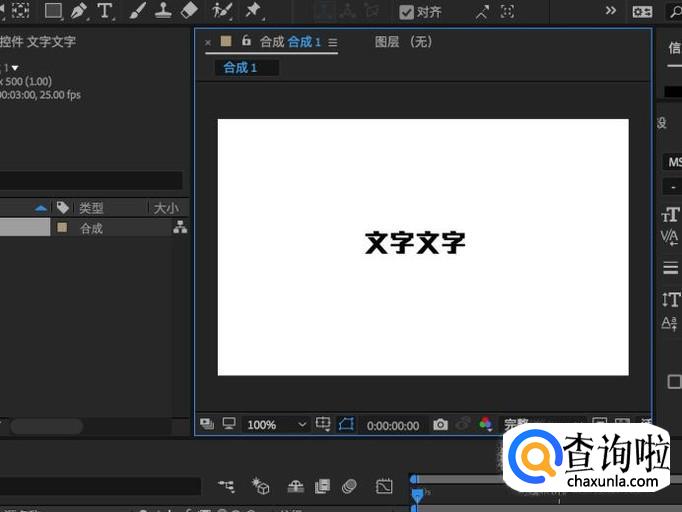Toggle motion blur for all layers
Viewport: 682px width, 512px height.
(x=349, y=486)
